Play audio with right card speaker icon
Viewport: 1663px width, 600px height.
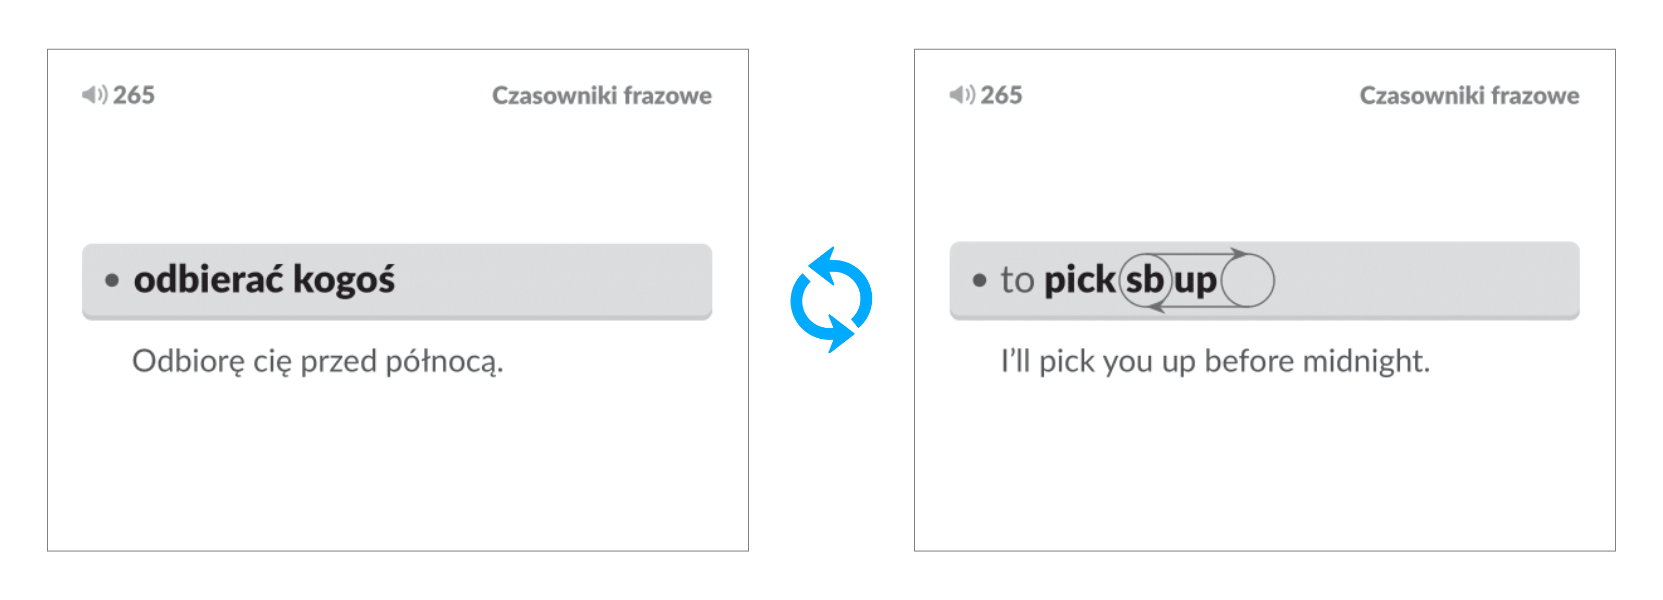pos(961,95)
